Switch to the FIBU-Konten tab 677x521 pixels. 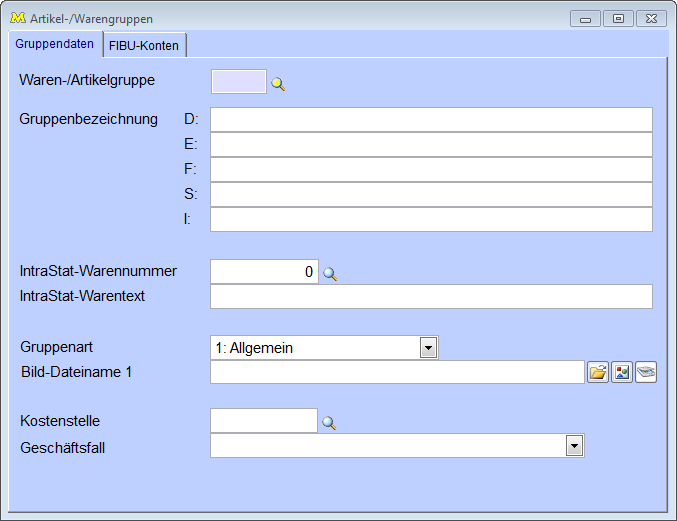pyautogui.click(x=144, y=46)
